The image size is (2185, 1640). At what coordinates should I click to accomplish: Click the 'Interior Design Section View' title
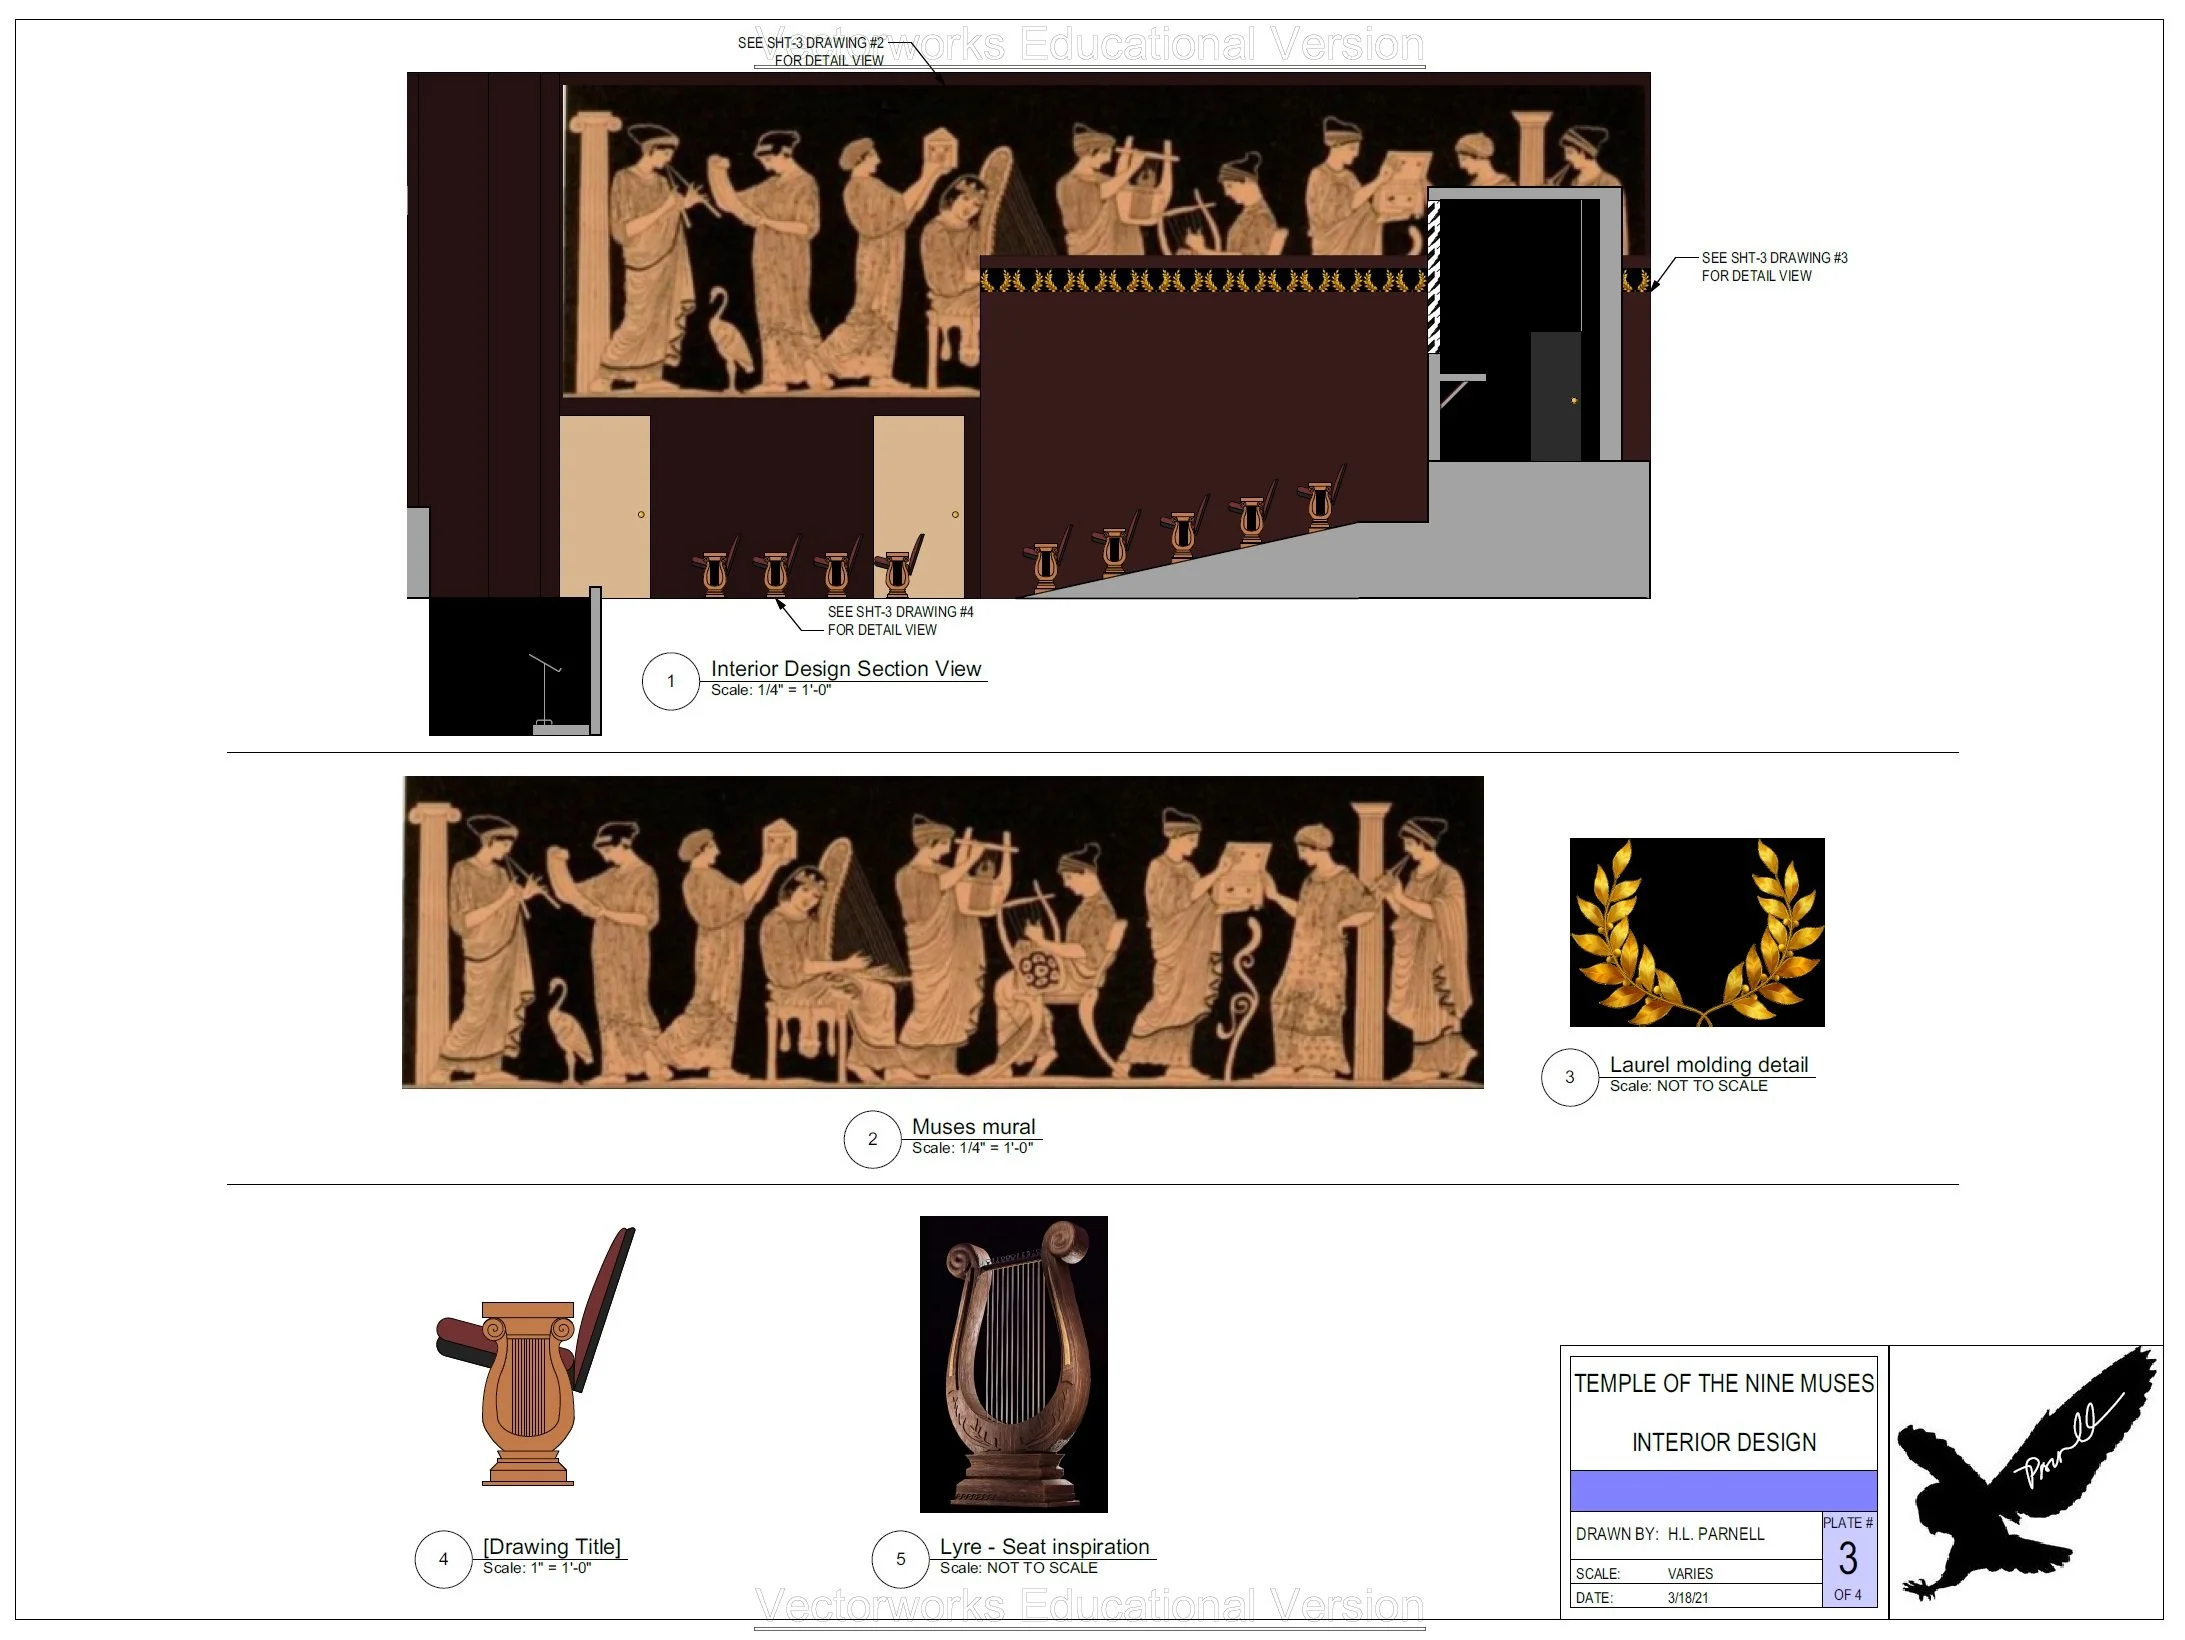(x=845, y=669)
